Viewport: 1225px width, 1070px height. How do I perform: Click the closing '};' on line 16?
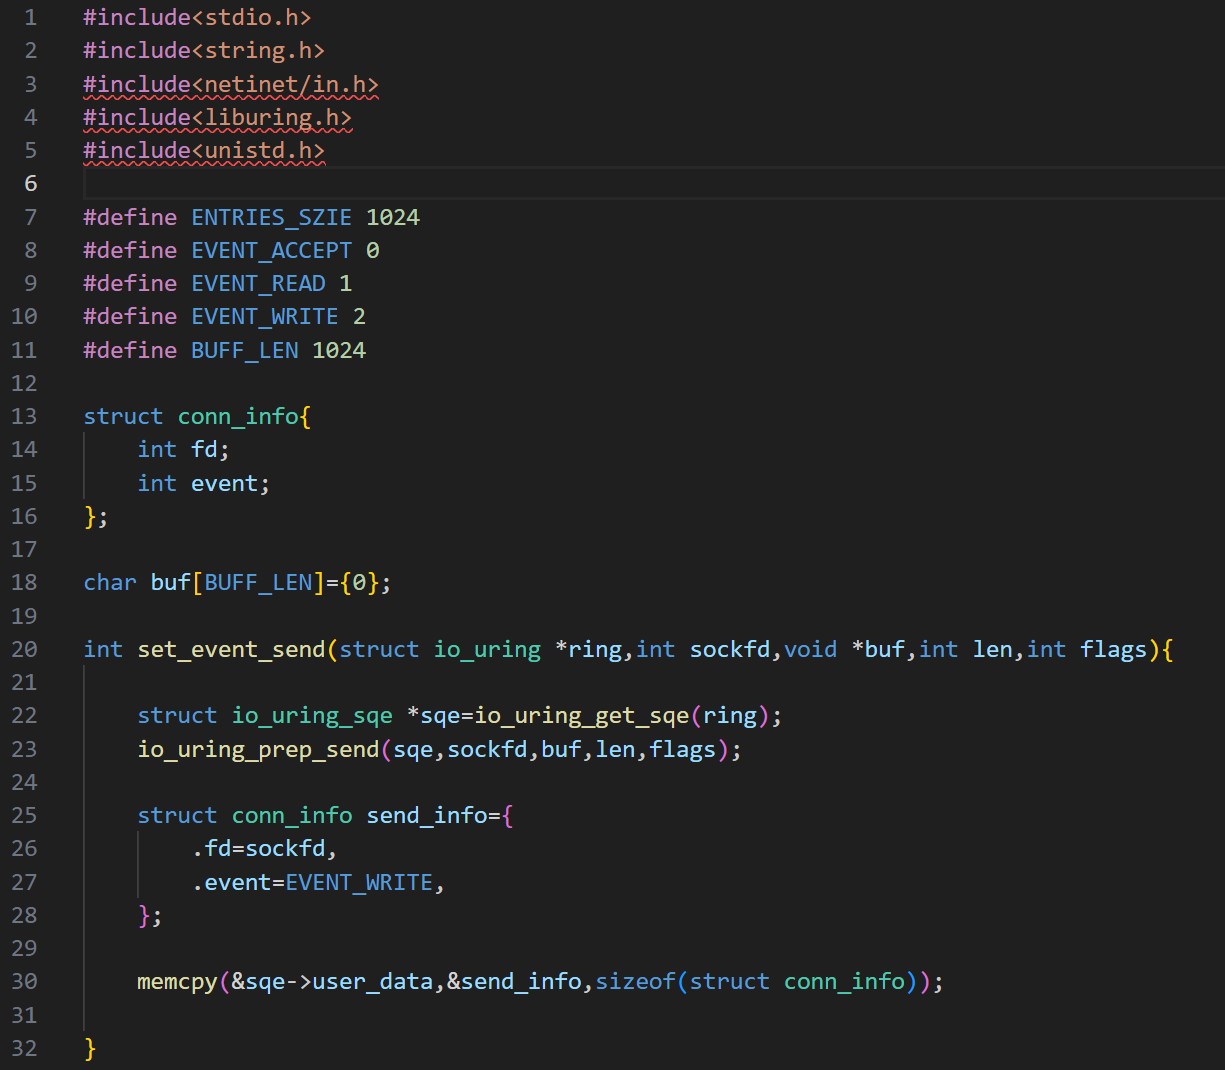coord(96,516)
